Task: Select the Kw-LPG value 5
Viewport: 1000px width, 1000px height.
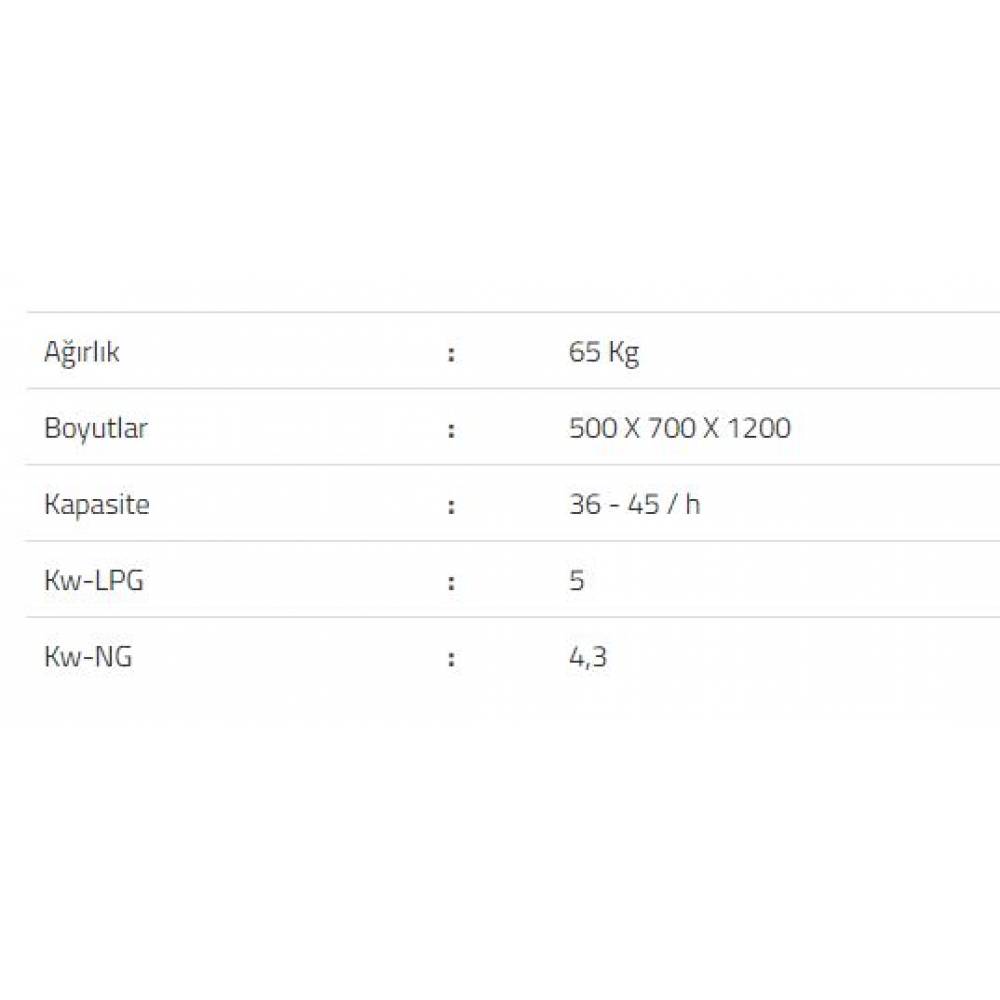Action: 577,580
